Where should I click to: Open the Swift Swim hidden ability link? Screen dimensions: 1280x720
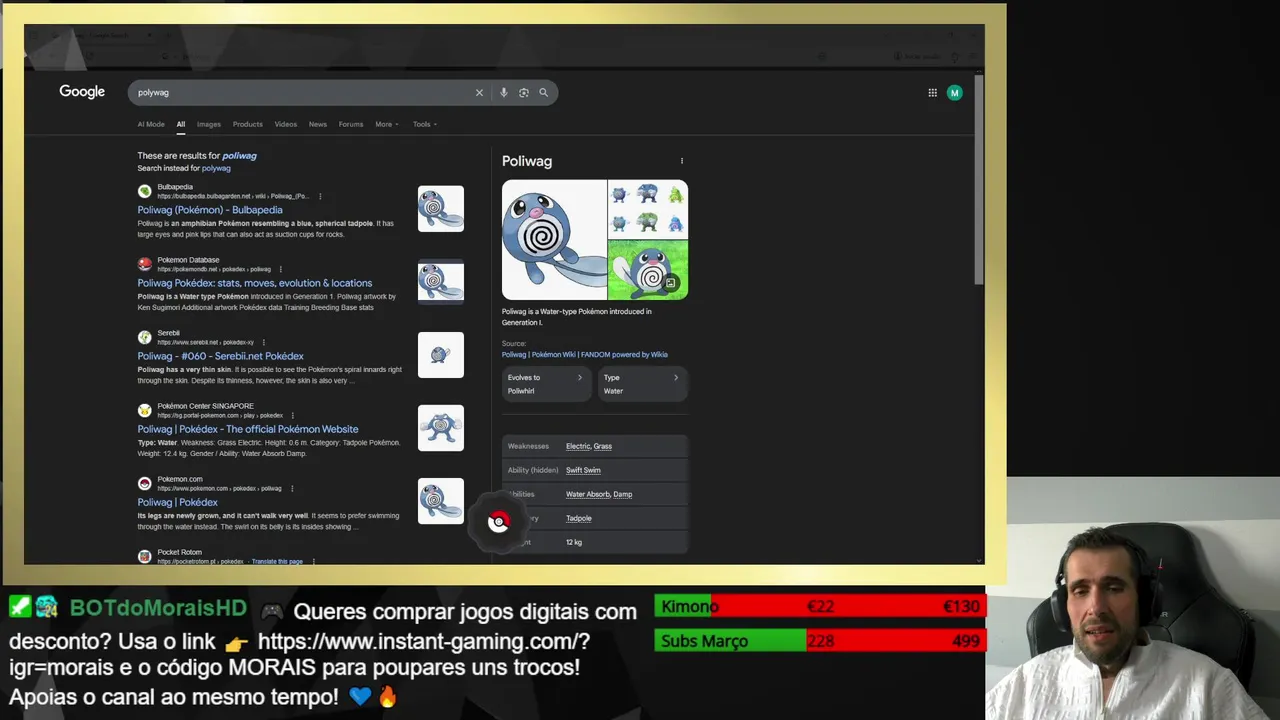(x=583, y=470)
